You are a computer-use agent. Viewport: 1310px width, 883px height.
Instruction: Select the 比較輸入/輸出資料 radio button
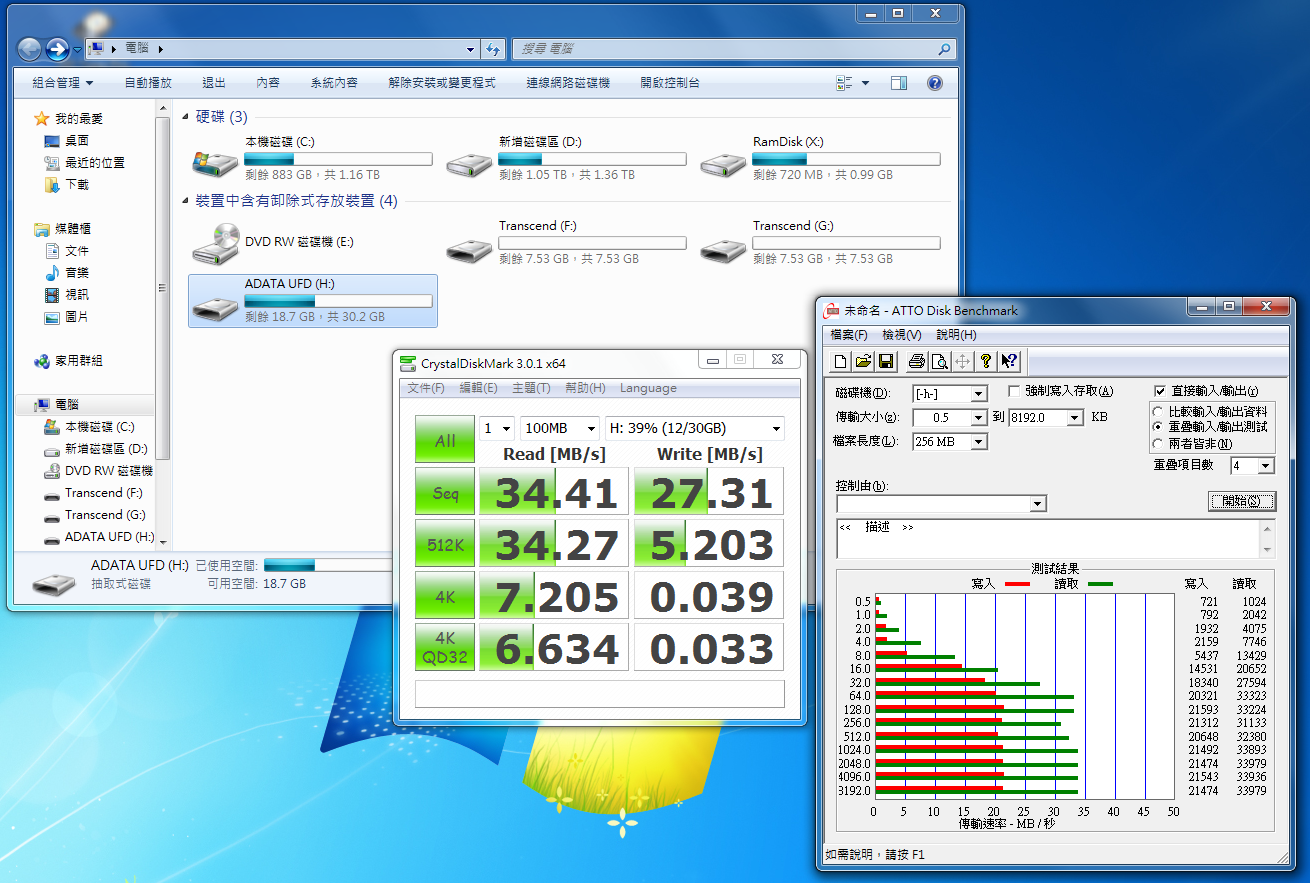point(1159,411)
